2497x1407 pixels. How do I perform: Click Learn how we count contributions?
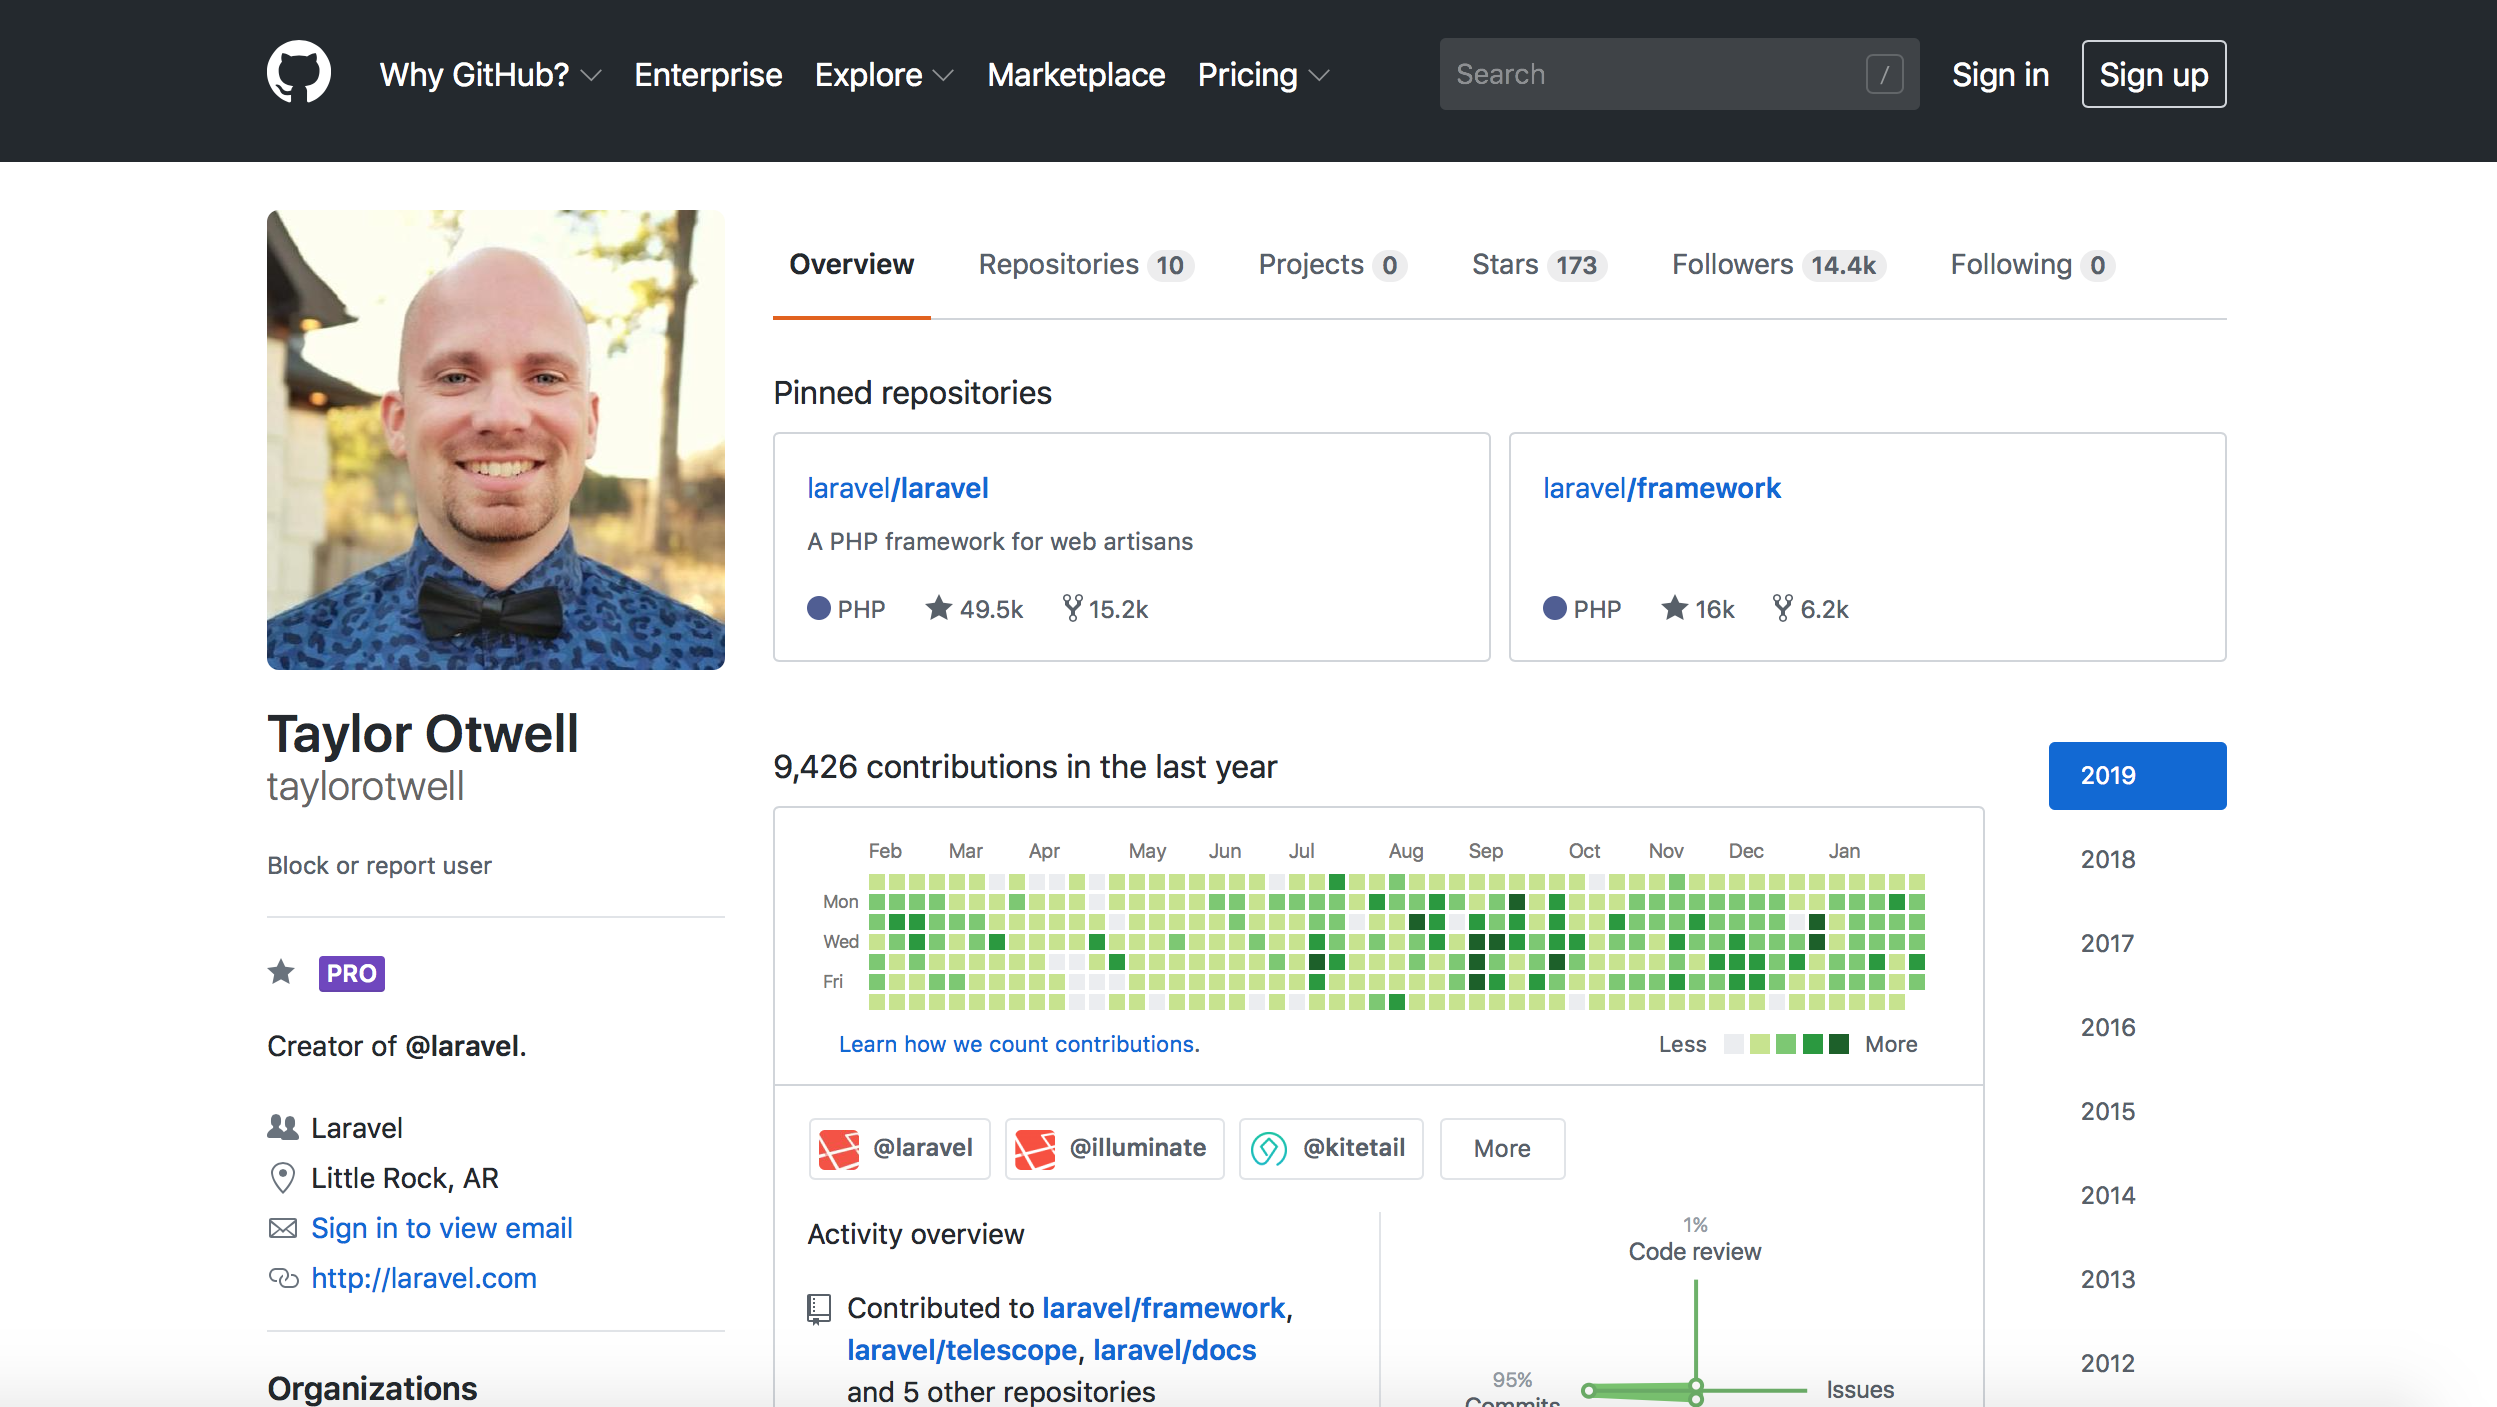coord(1019,1044)
